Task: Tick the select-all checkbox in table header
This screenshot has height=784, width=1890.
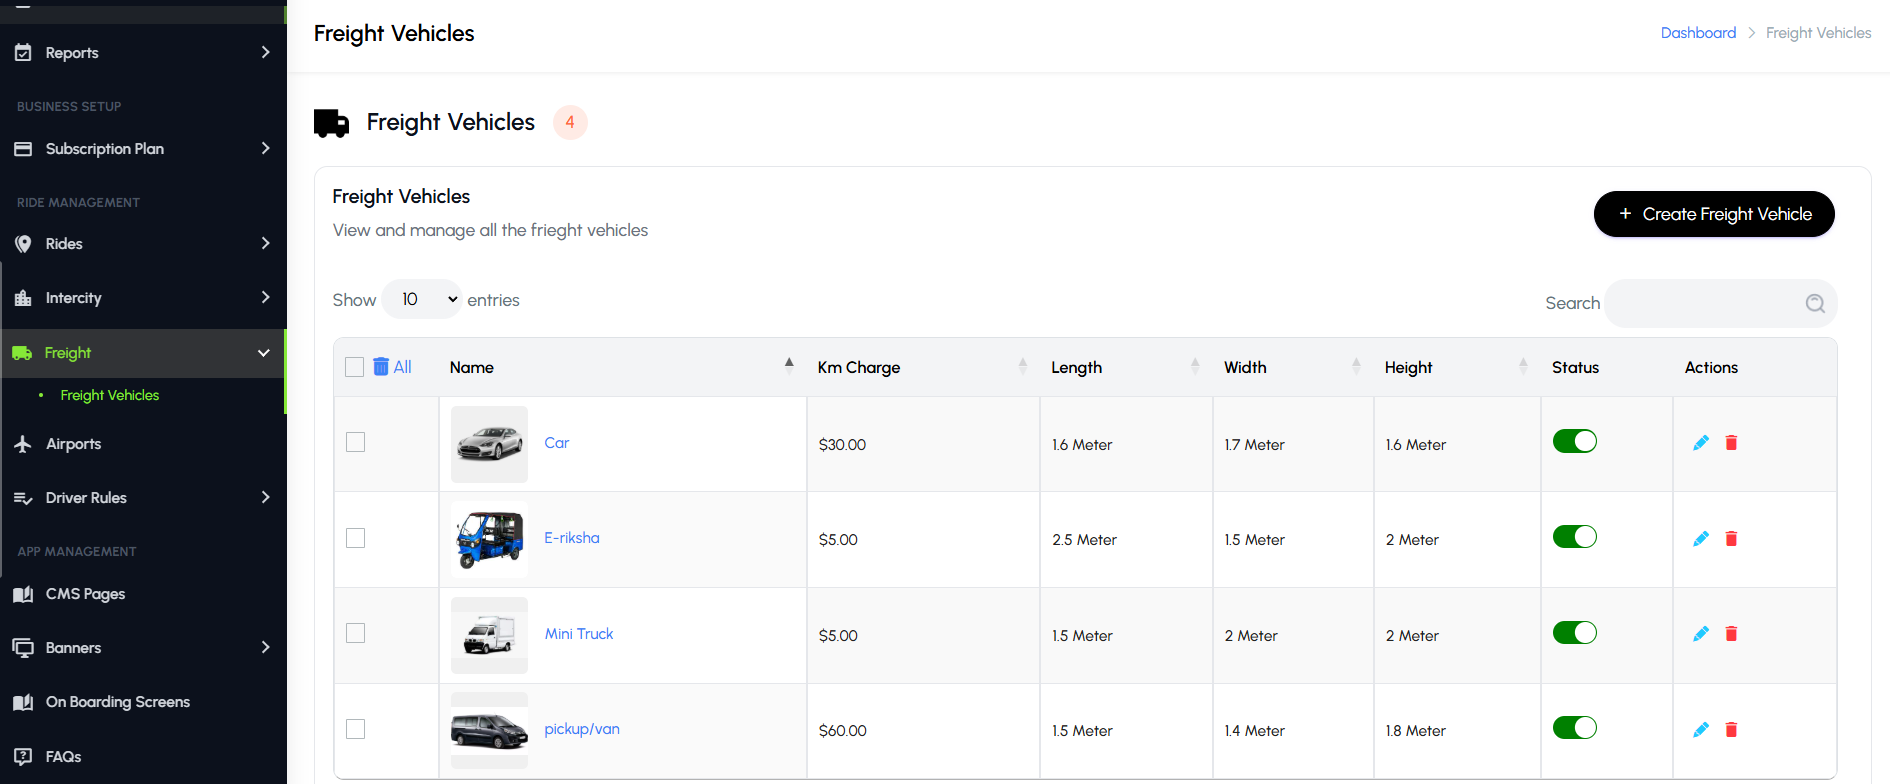Action: [354, 367]
